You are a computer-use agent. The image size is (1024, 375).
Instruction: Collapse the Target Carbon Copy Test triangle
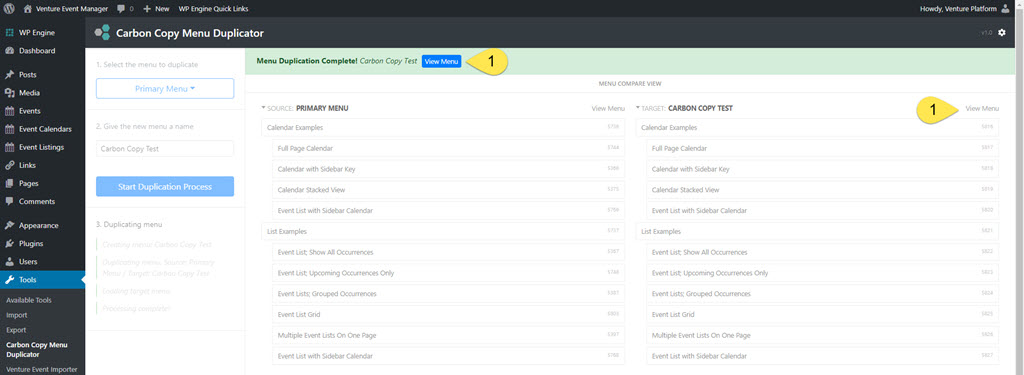tap(638, 108)
